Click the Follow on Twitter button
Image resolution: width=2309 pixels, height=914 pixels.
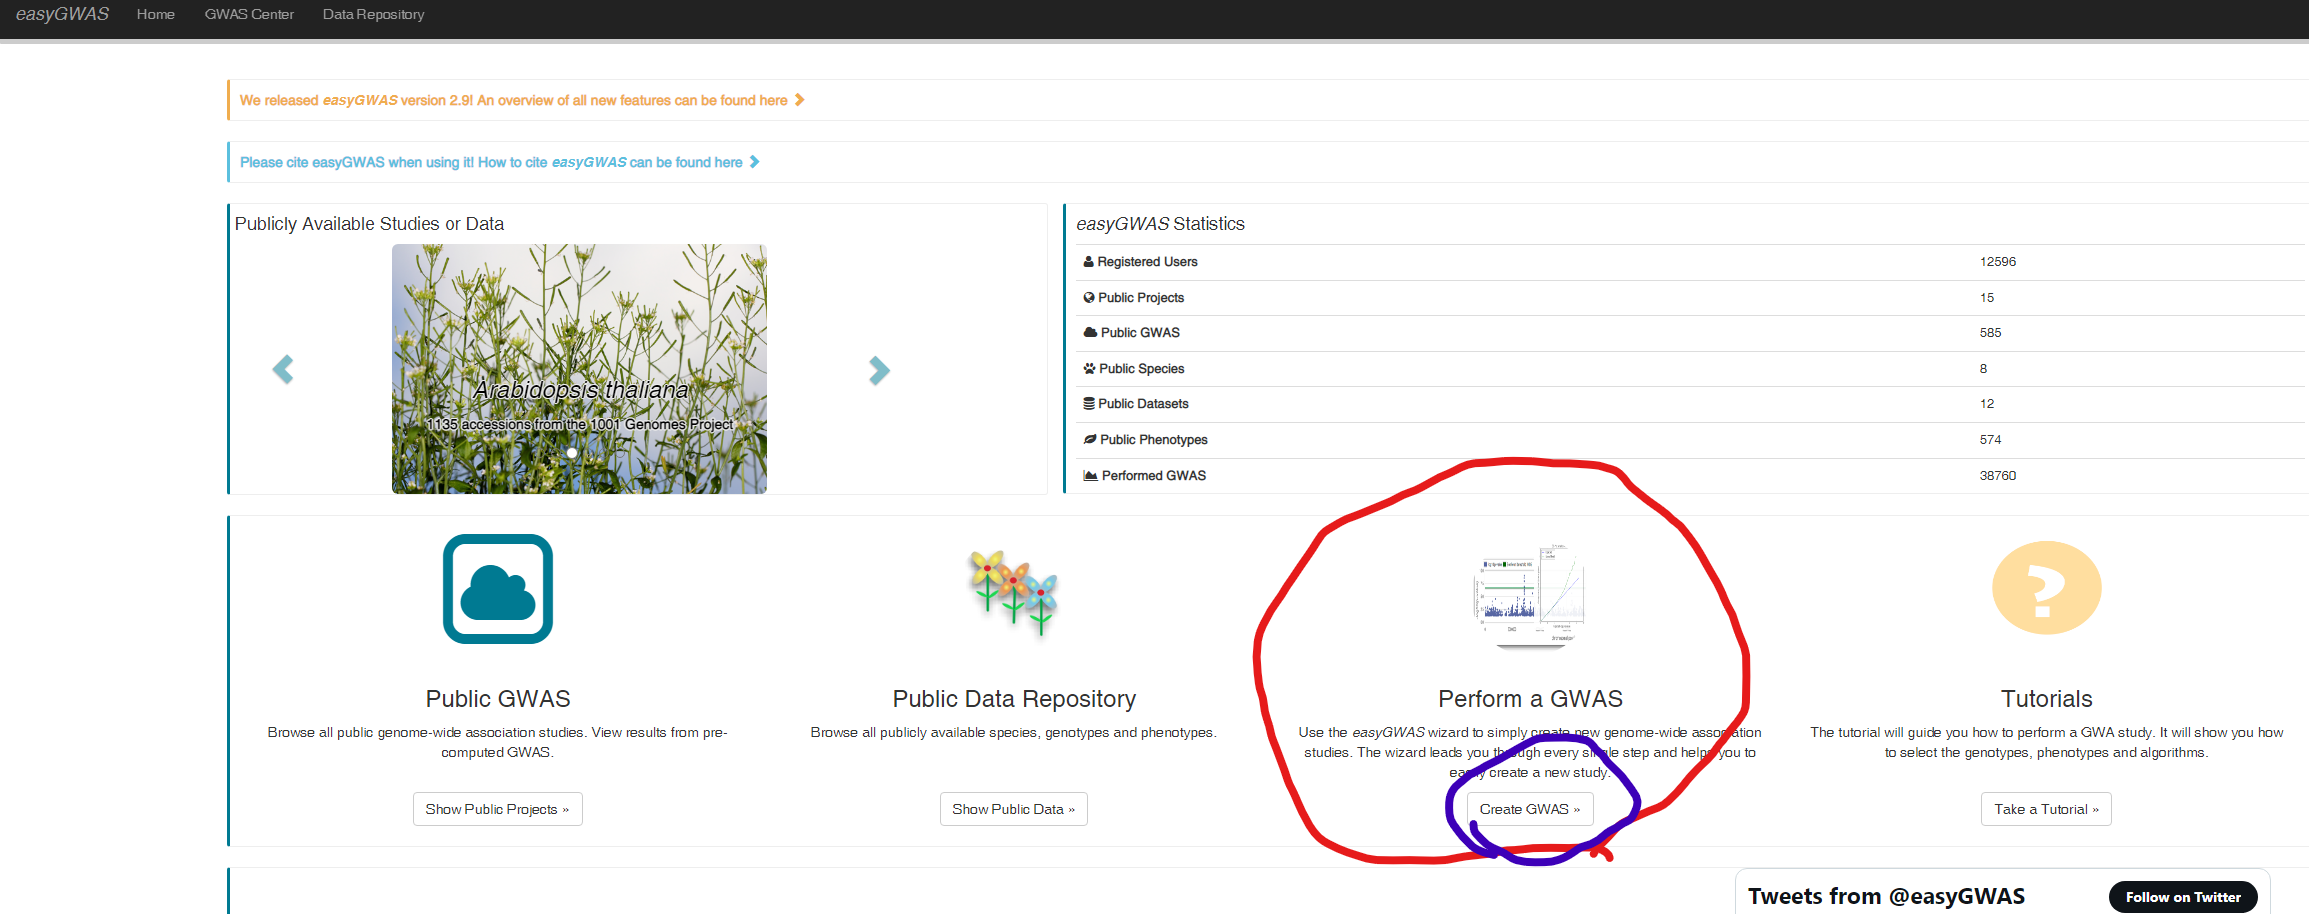click(x=2182, y=897)
